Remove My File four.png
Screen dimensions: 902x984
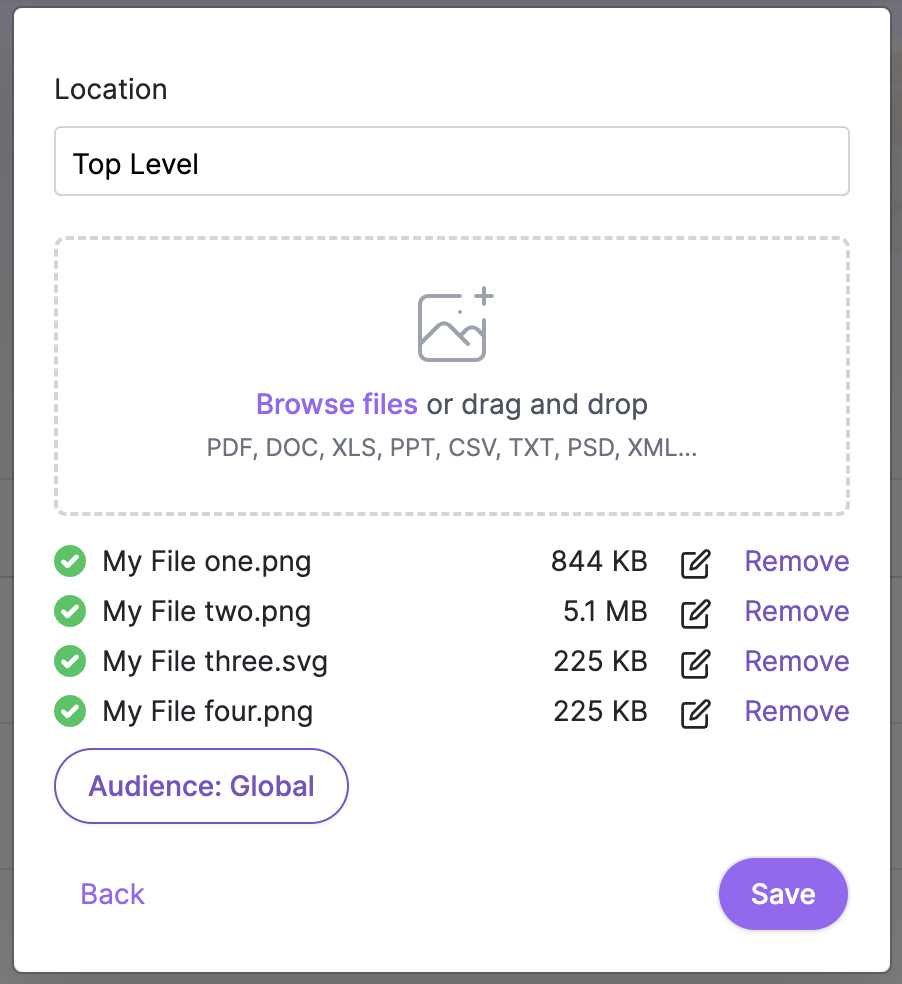click(x=796, y=711)
